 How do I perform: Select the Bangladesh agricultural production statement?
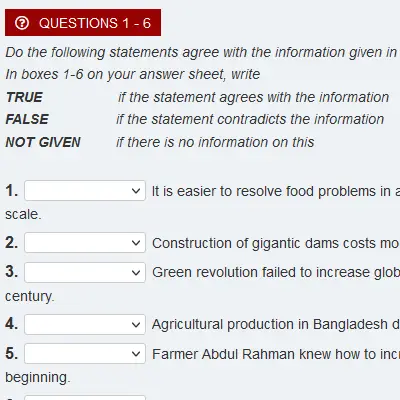tap(276, 324)
